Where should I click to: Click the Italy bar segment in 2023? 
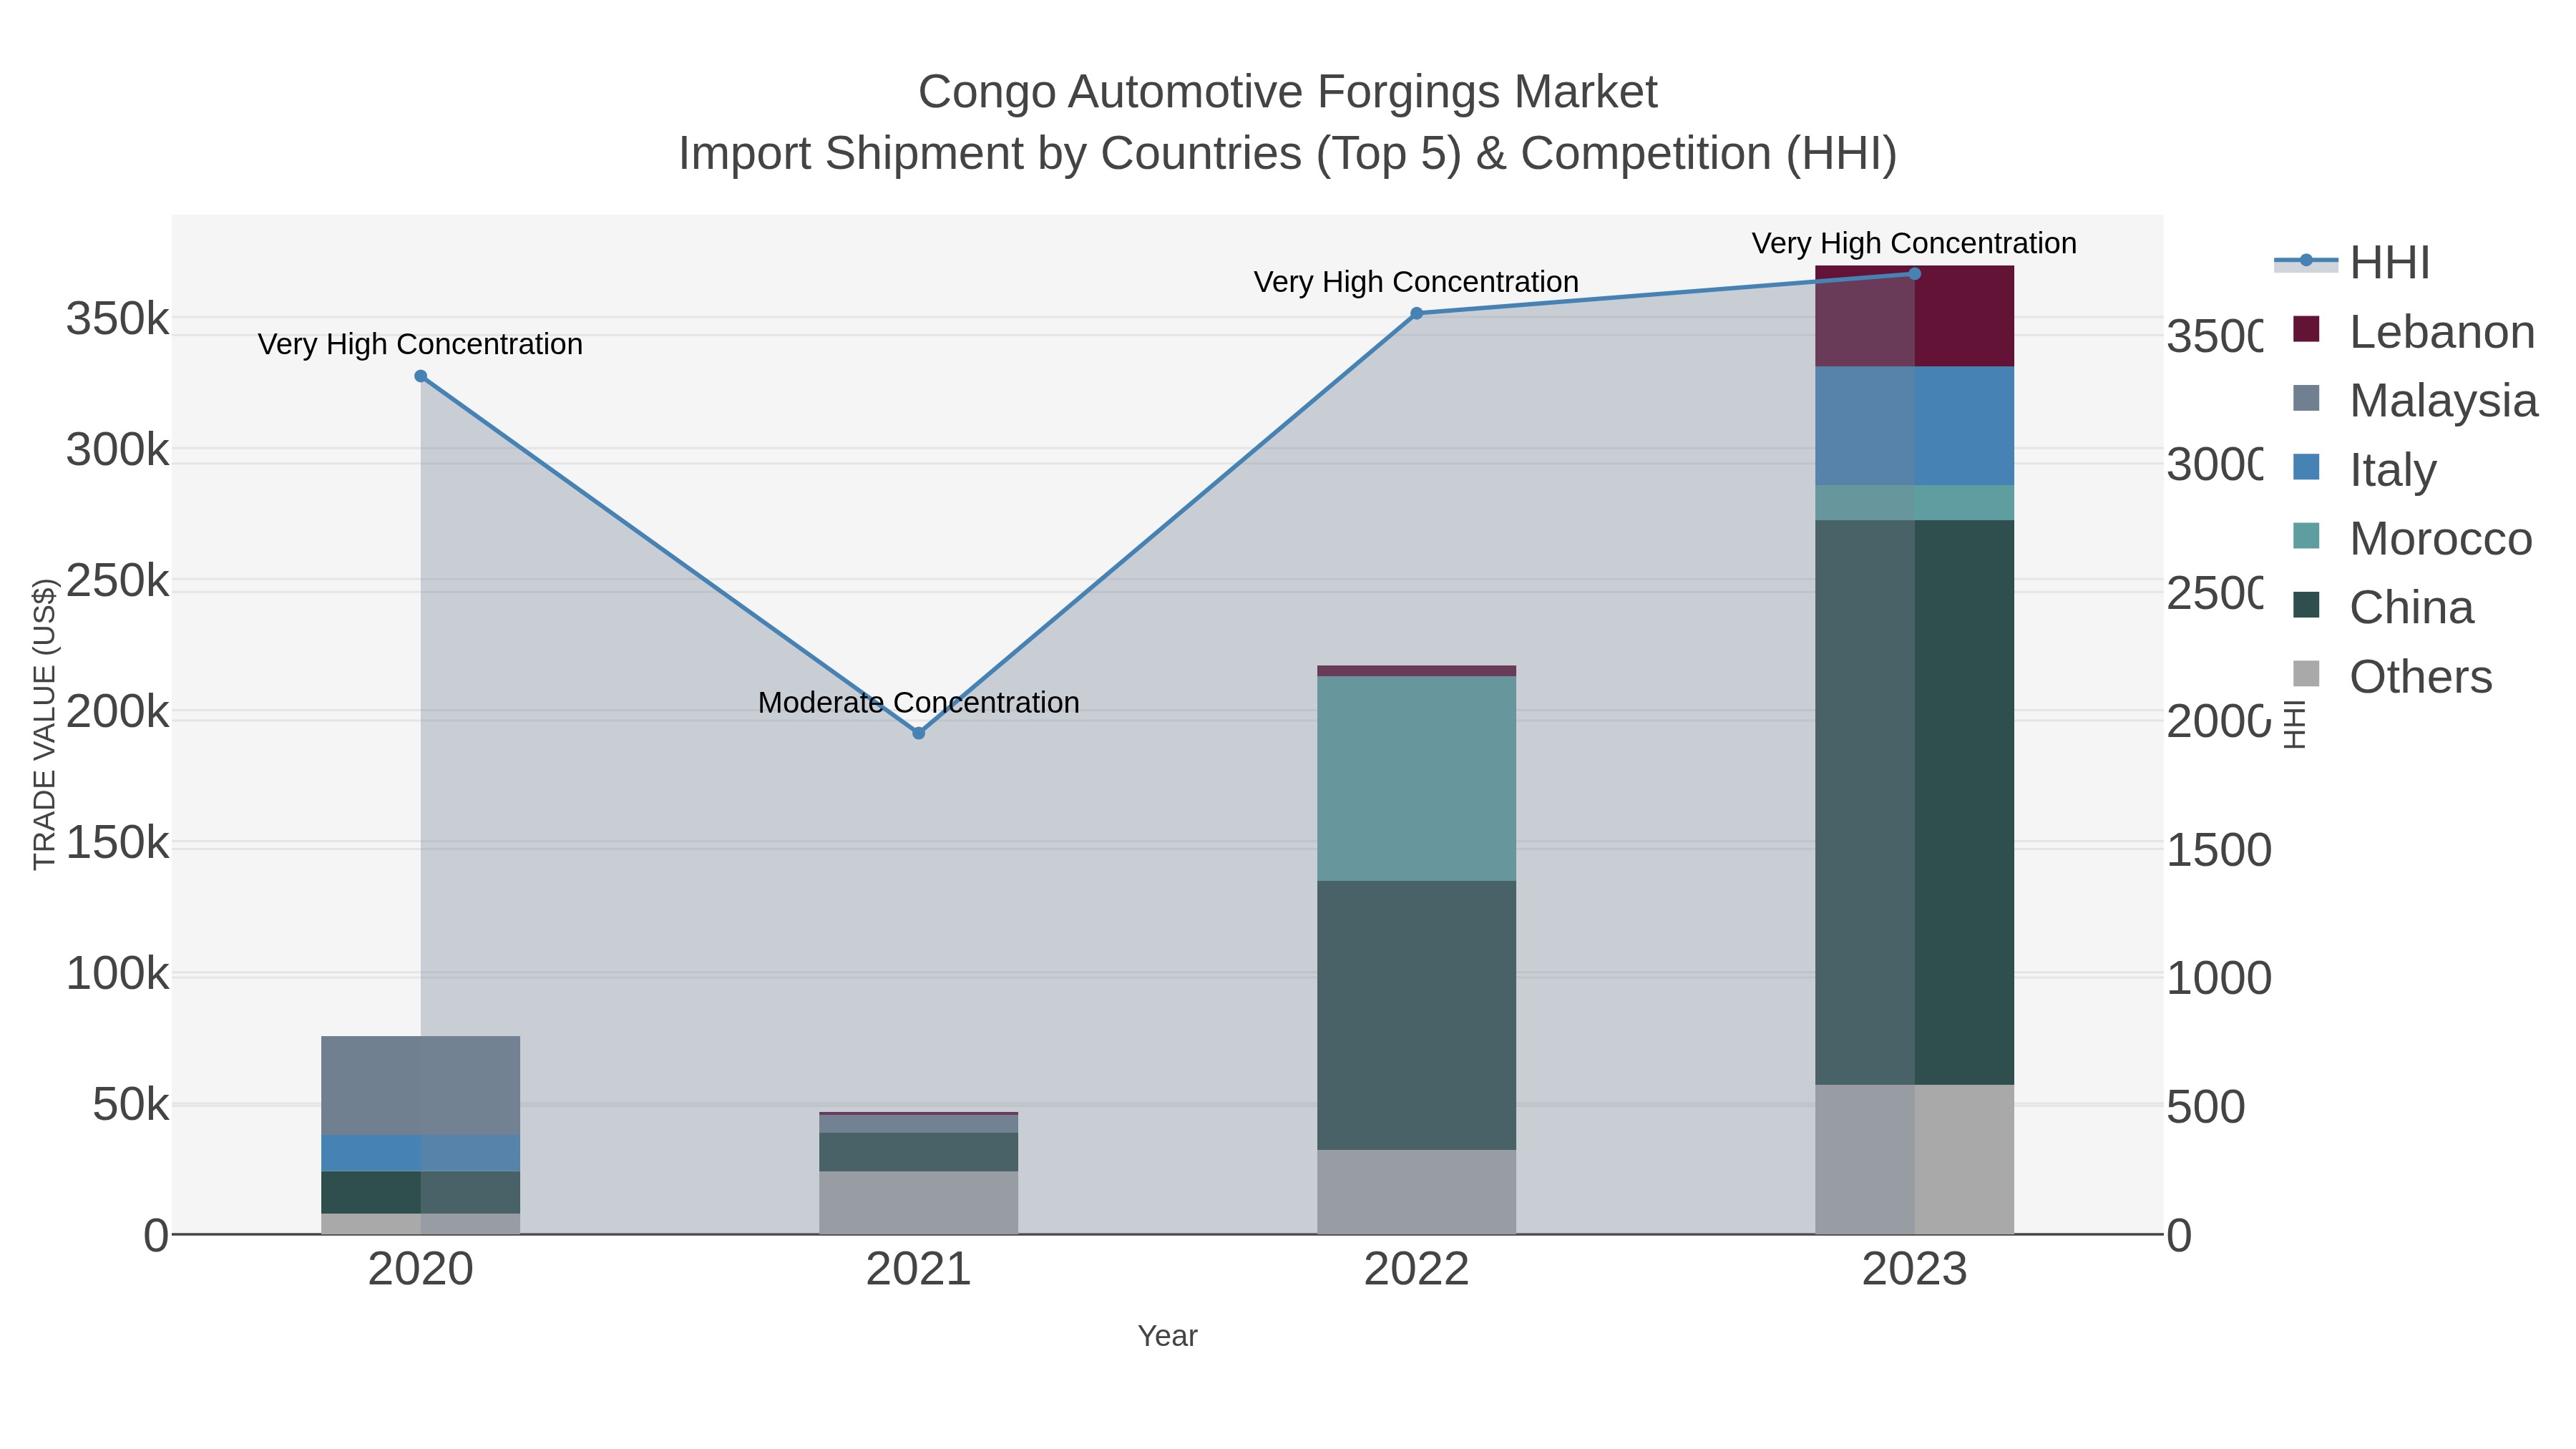click(1914, 426)
